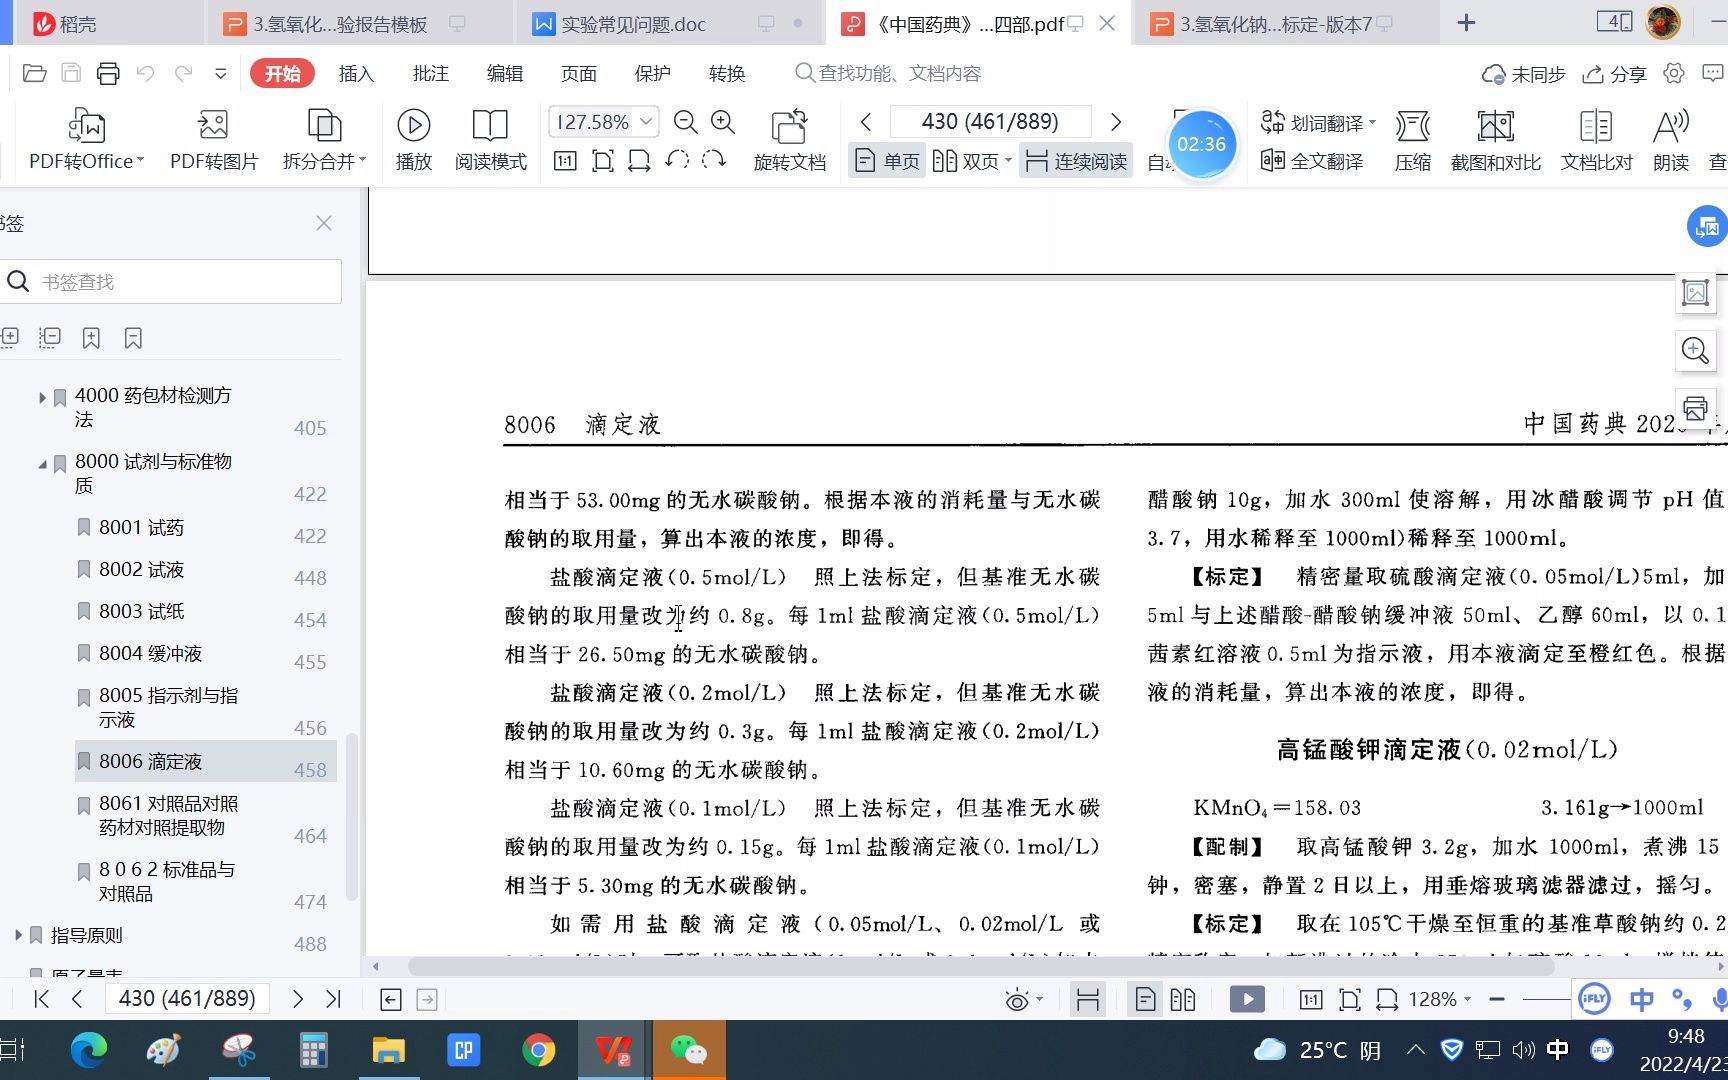Open the 开始 ribbon tab
1728x1080 pixels.
(x=282, y=73)
